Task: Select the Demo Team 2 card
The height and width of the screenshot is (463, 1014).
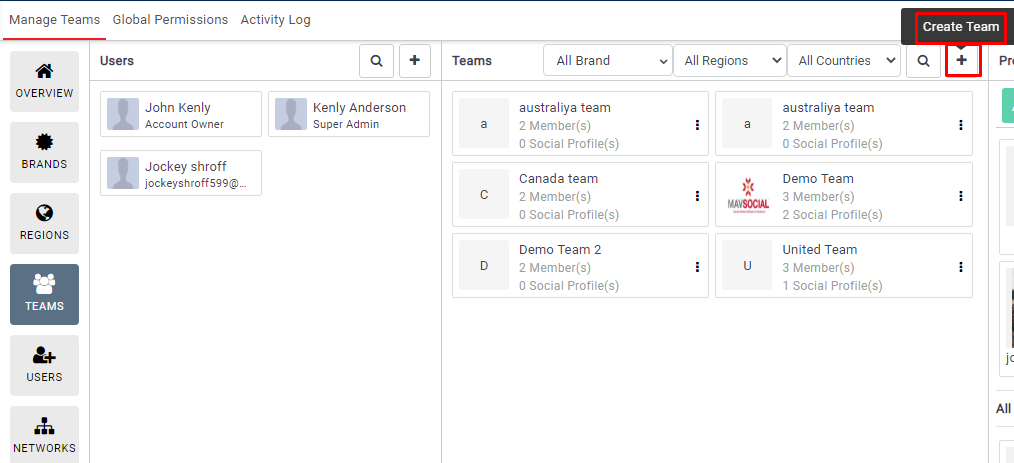Action: [578, 267]
